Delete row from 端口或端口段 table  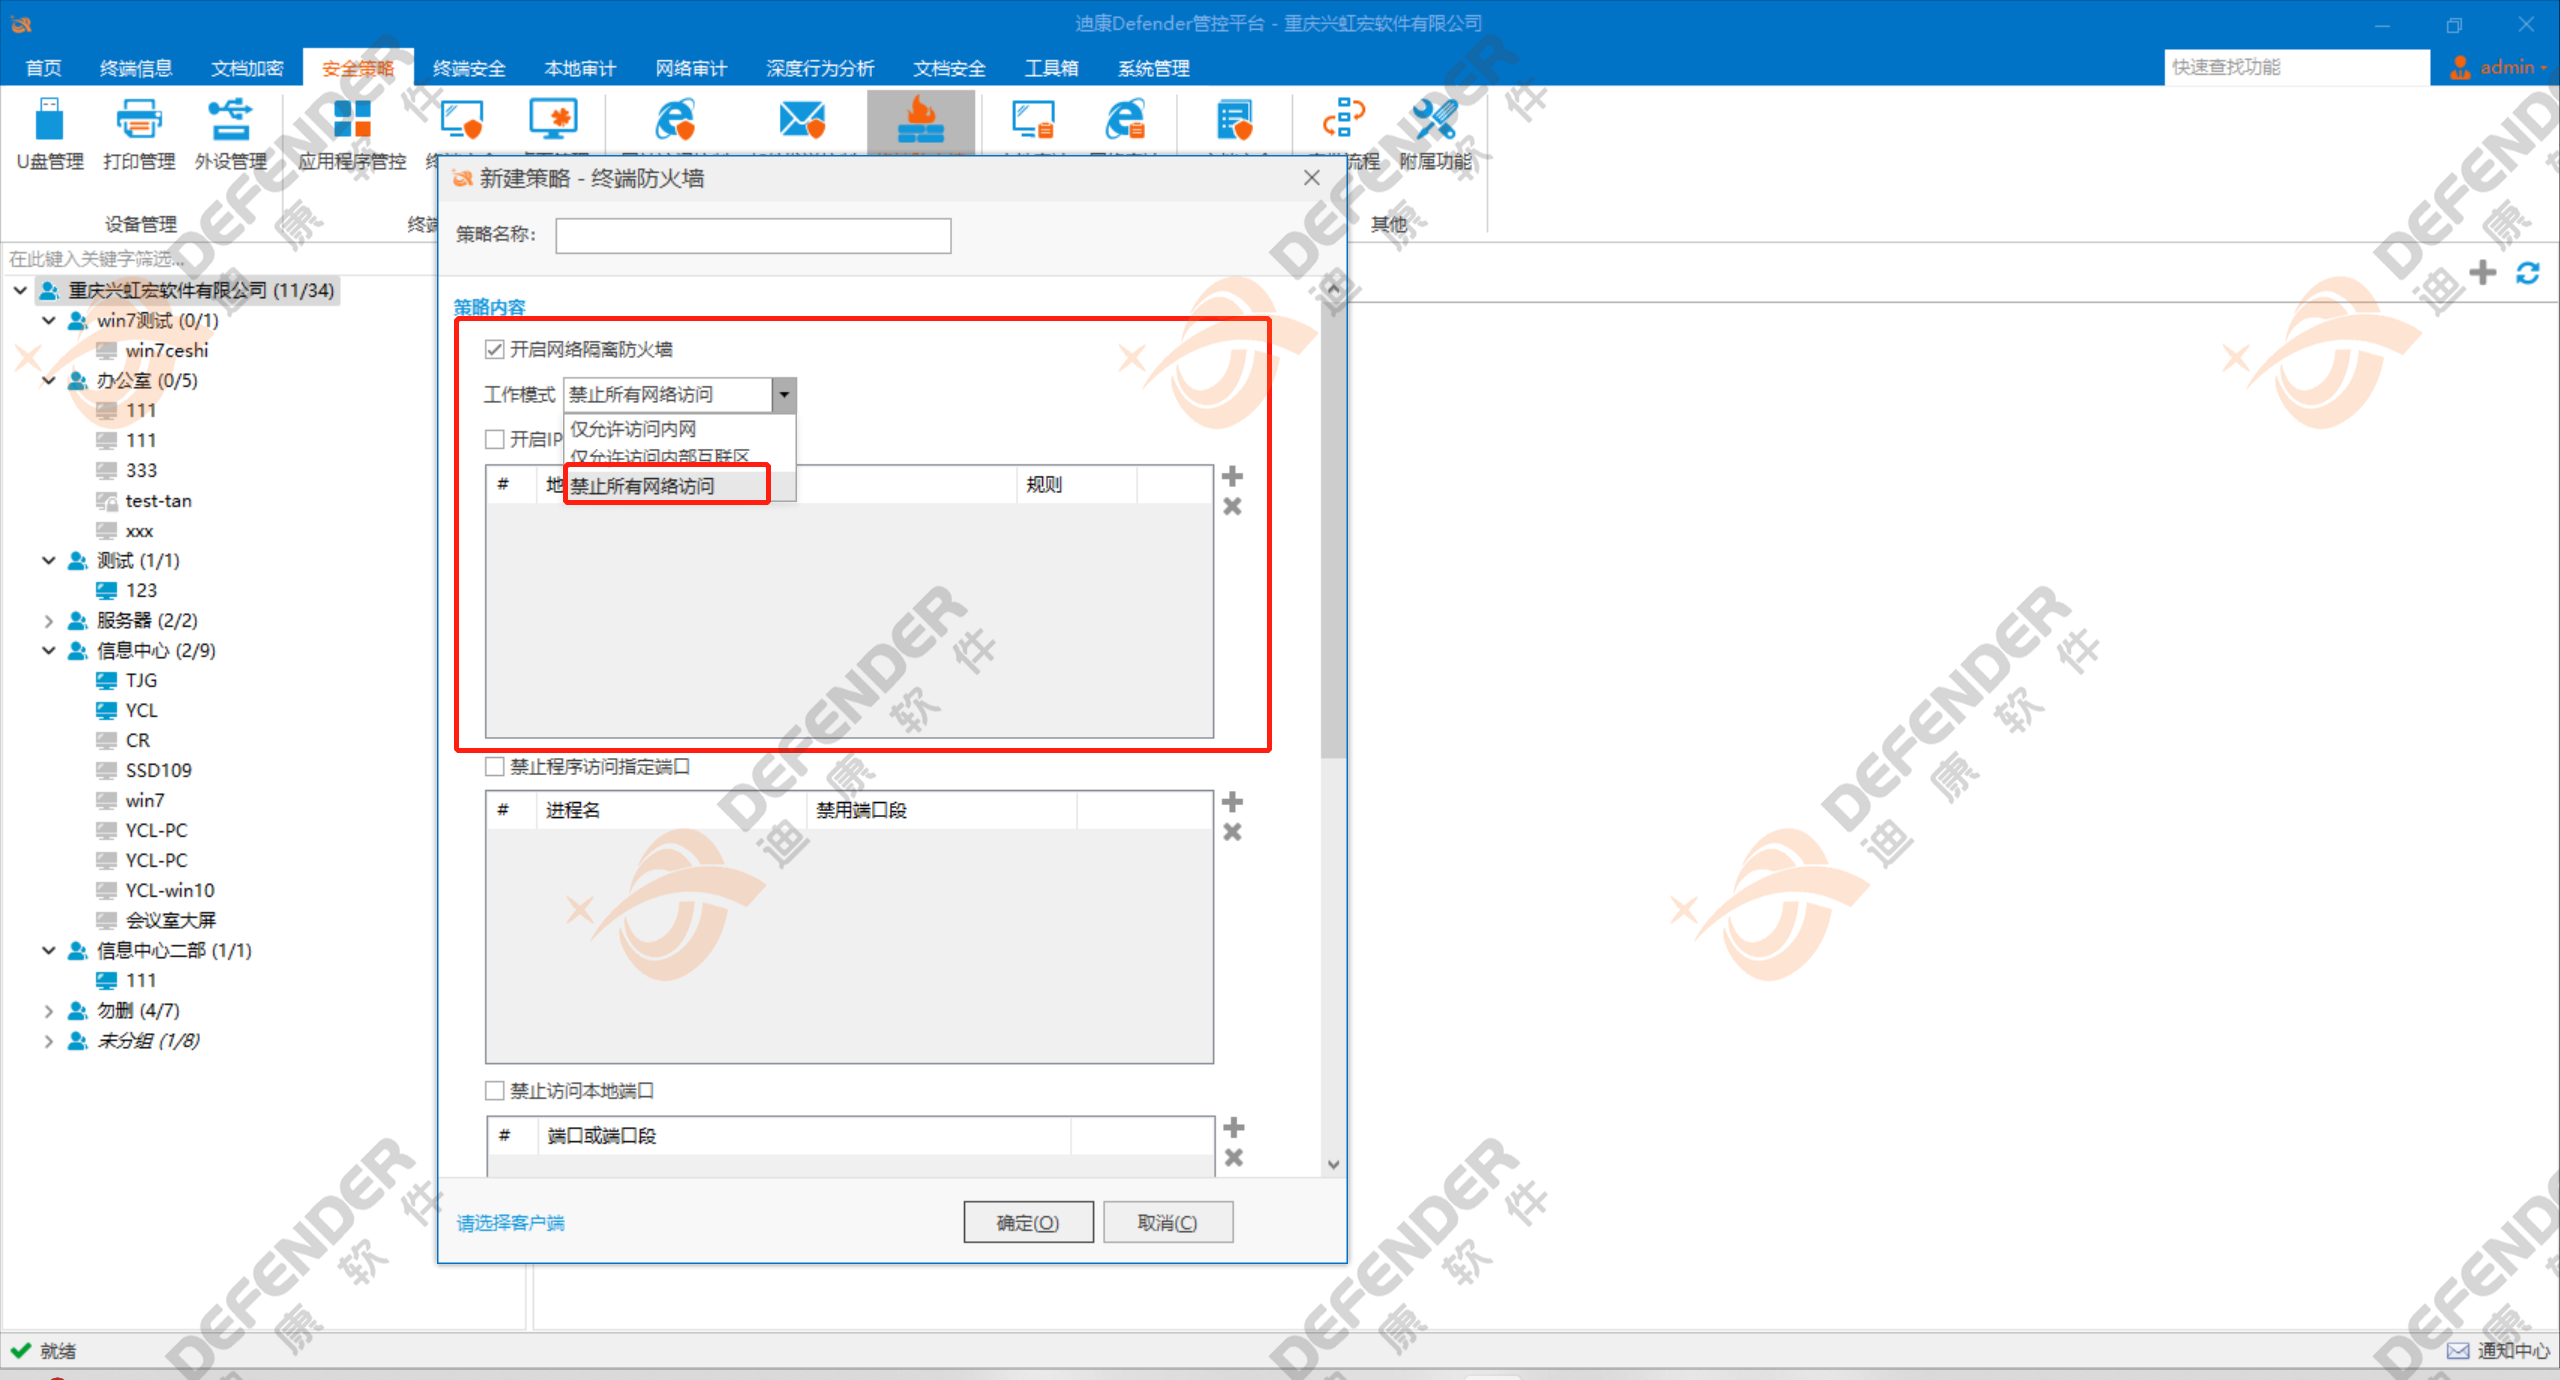(1234, 1158)
